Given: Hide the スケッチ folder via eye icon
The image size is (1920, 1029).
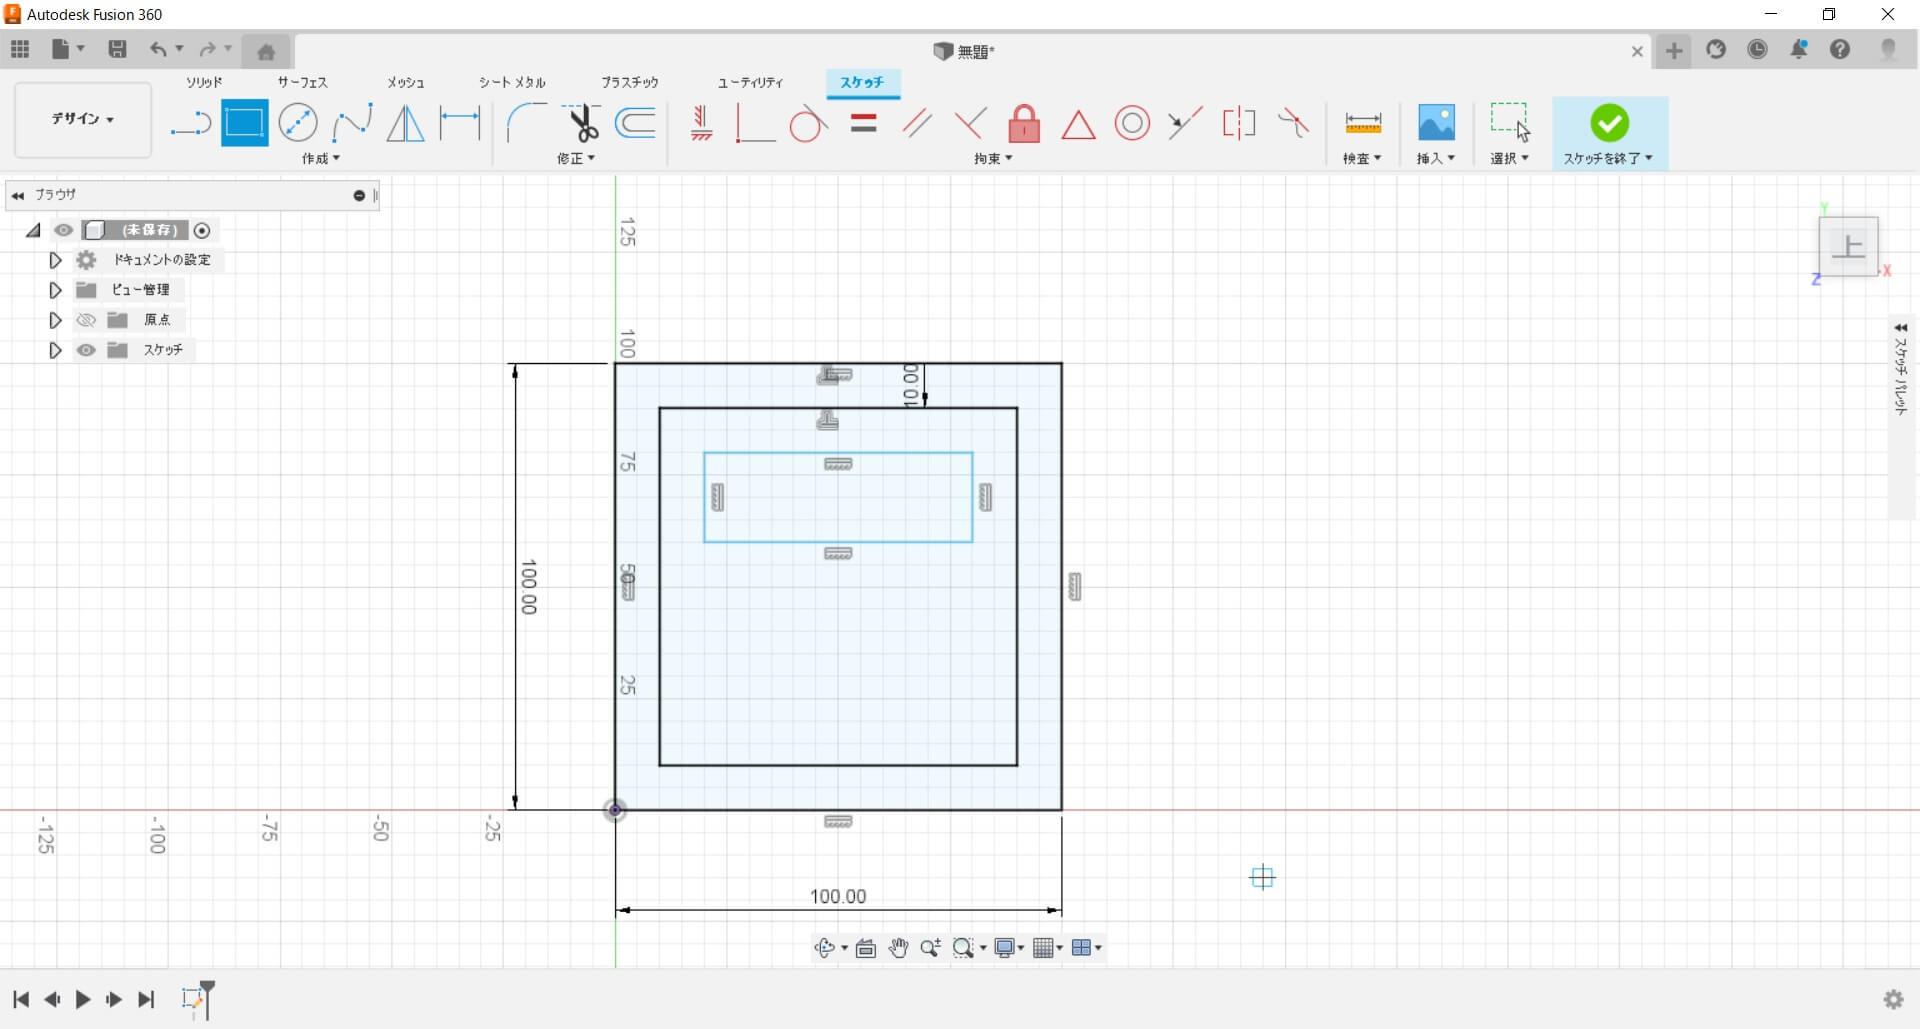Looking at the screenshot, I should (x=87, y=350).
